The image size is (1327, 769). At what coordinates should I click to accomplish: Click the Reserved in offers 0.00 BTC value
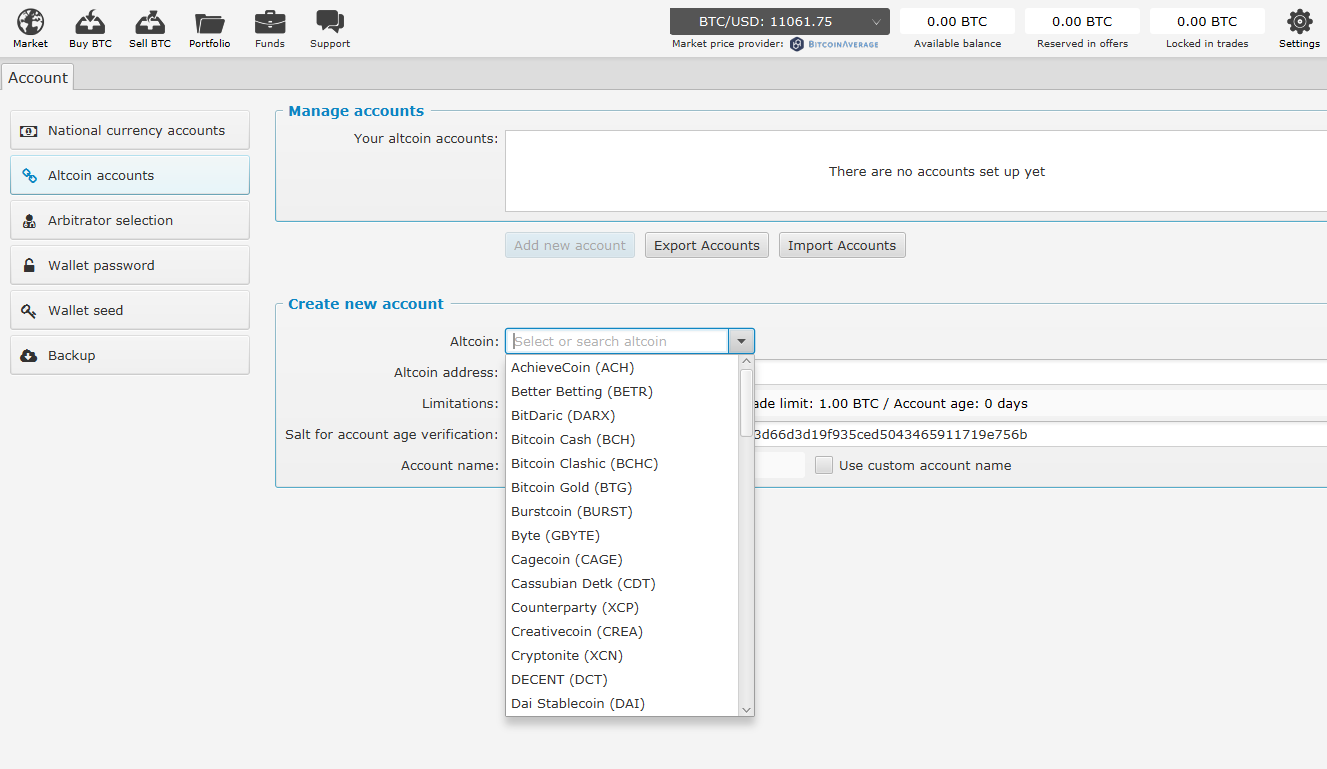1082,21
